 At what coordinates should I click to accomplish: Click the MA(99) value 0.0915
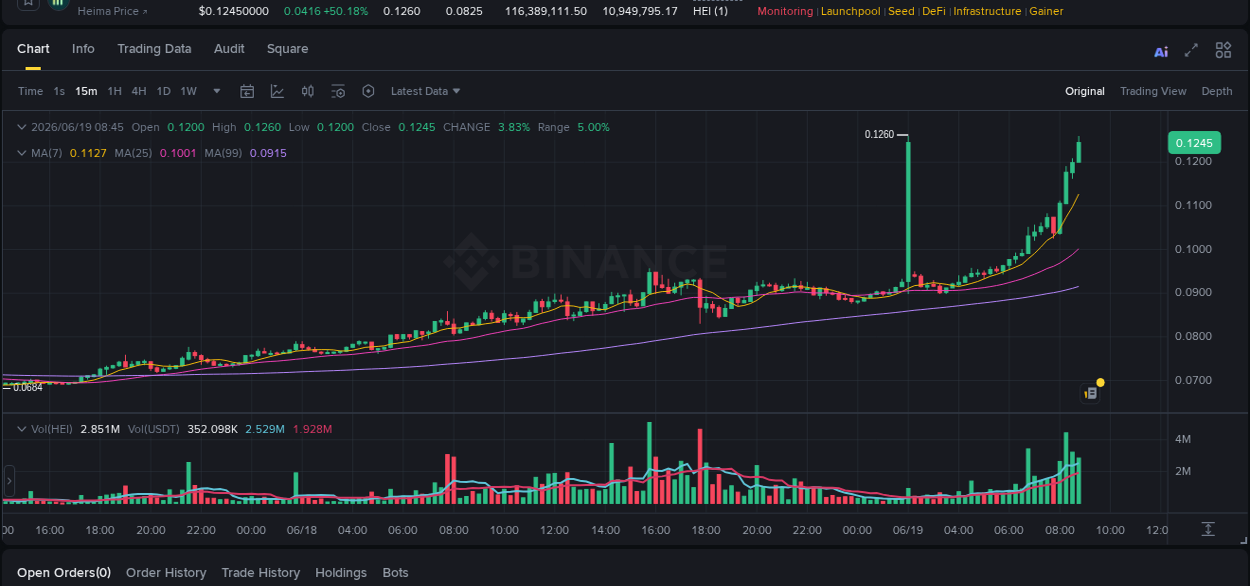268,153
